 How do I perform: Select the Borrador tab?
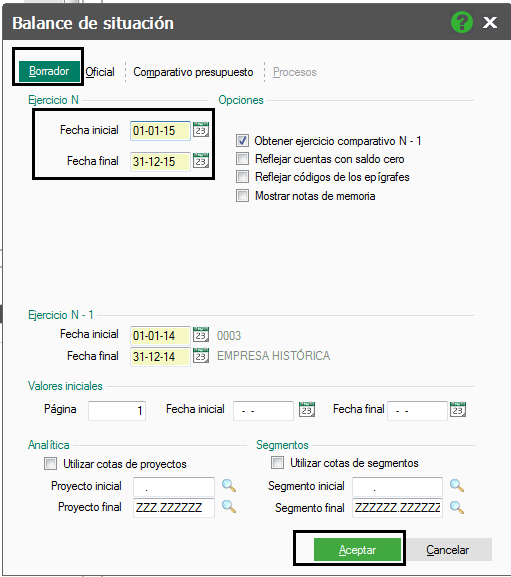(49, 71)
